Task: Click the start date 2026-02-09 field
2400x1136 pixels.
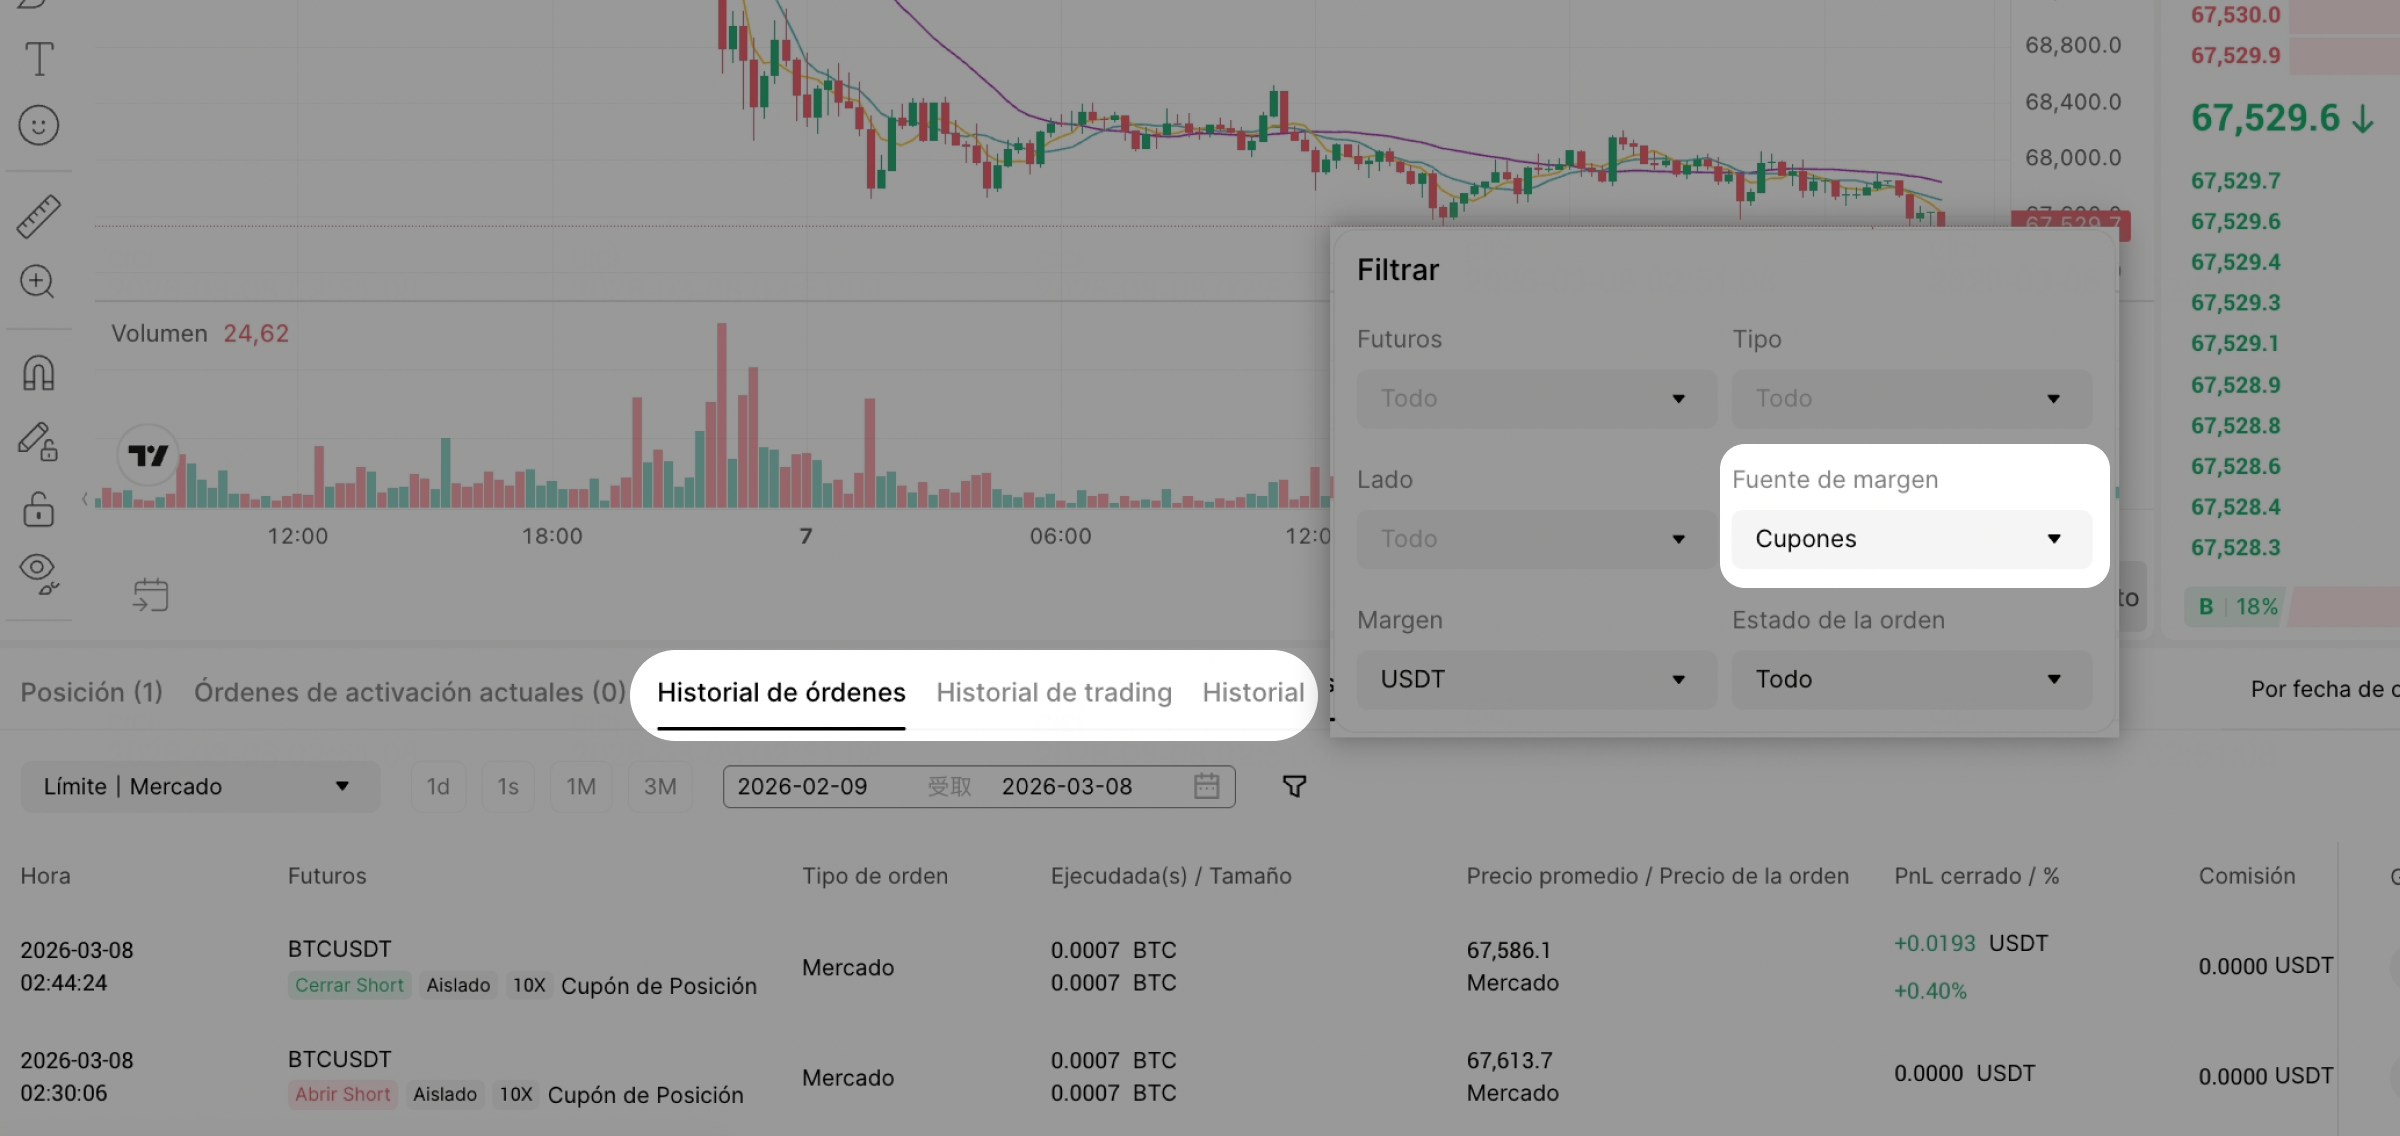Action: [x=802, y=787]
